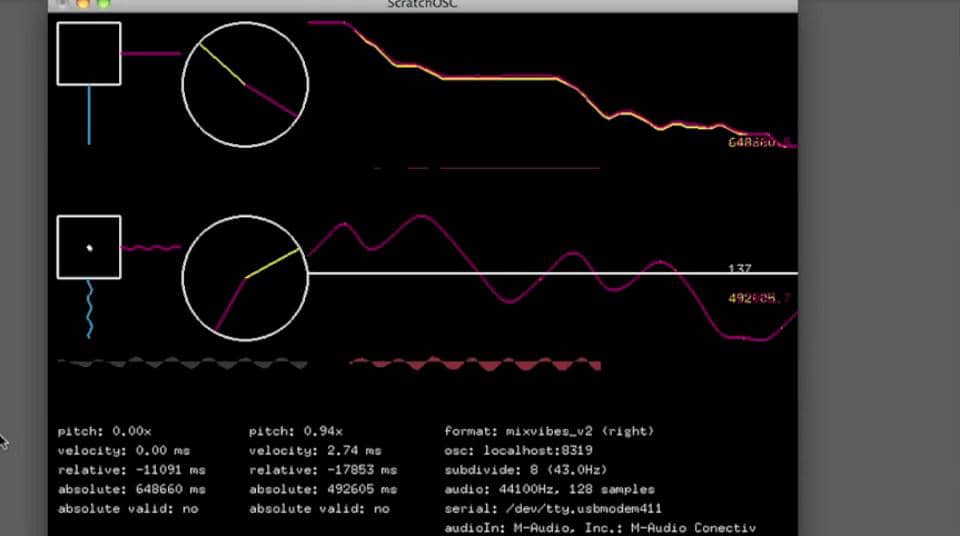Click the "pitch: 0.00x" readout
Image resolution: width=960 pixels, height=536 pixels.
coord(104,431)
